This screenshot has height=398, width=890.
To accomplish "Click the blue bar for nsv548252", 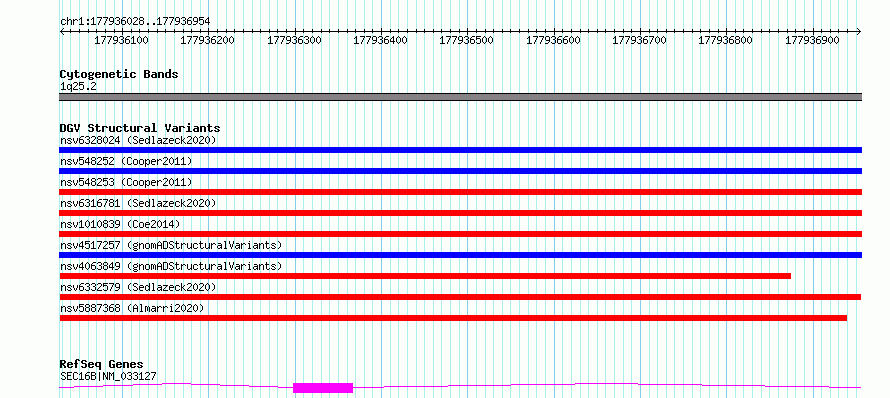I will coord(461,171).
